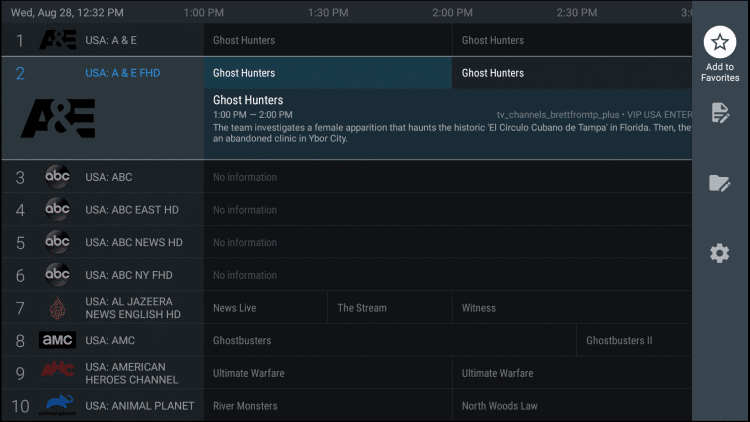
Task: Click the 1:00 PM – 2:00 PM time range
Action: (253, 115)
